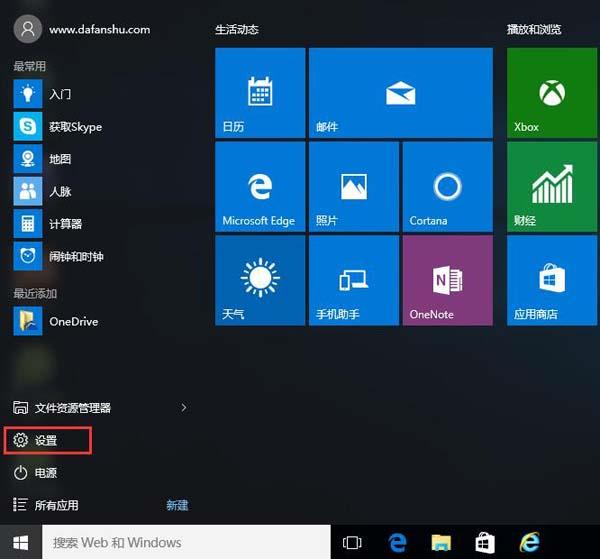The image size is (600, 559).
Task: Select the 闹钟和时钟 text label
Action: click(76, 257)
